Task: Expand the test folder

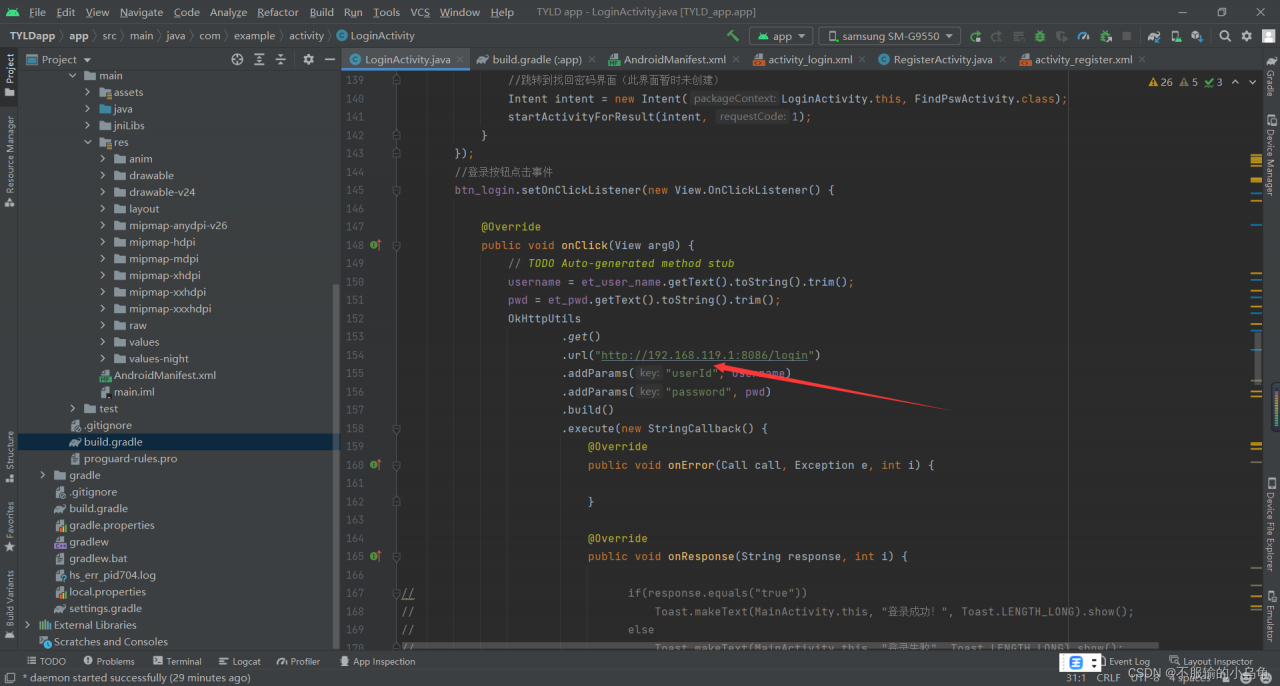Action: (x=73, y=409)
